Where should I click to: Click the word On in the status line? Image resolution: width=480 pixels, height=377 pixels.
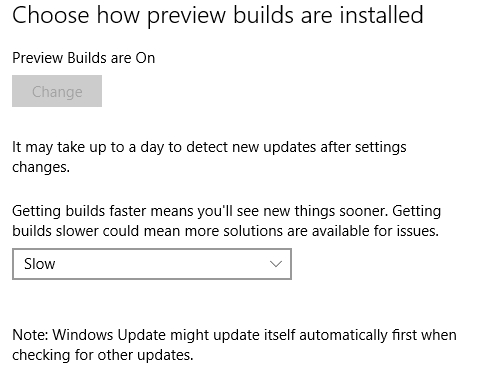145,58
